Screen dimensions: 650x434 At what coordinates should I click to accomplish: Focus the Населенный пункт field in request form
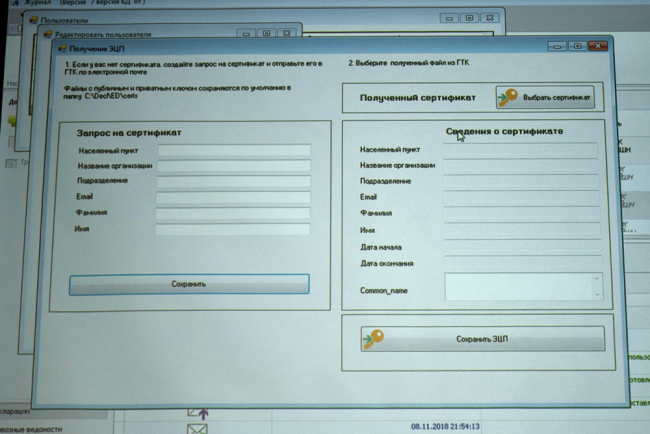(x=233, y=151)
